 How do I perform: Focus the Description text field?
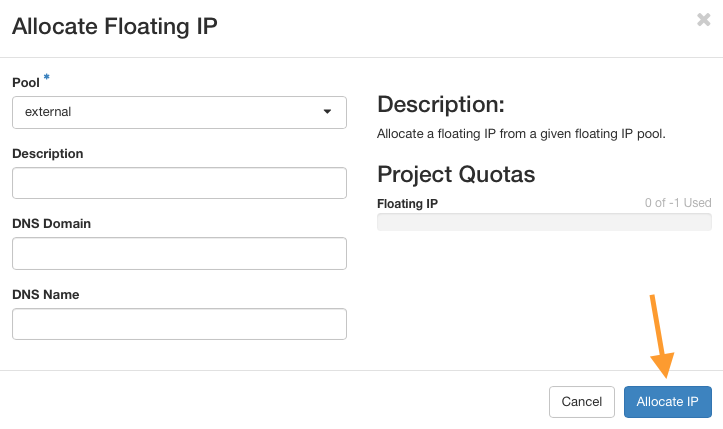pos(179,183)
